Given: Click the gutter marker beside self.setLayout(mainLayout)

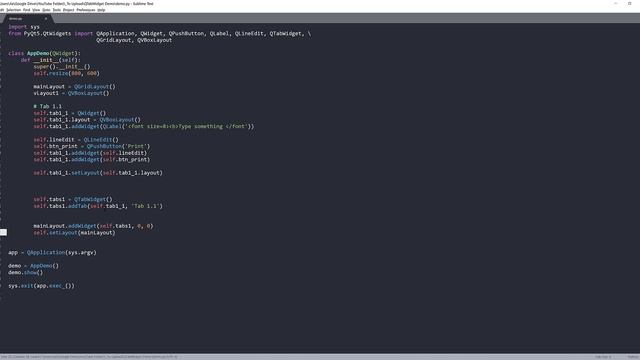Looking at the screenshot, I should click(x=3, y=232).
